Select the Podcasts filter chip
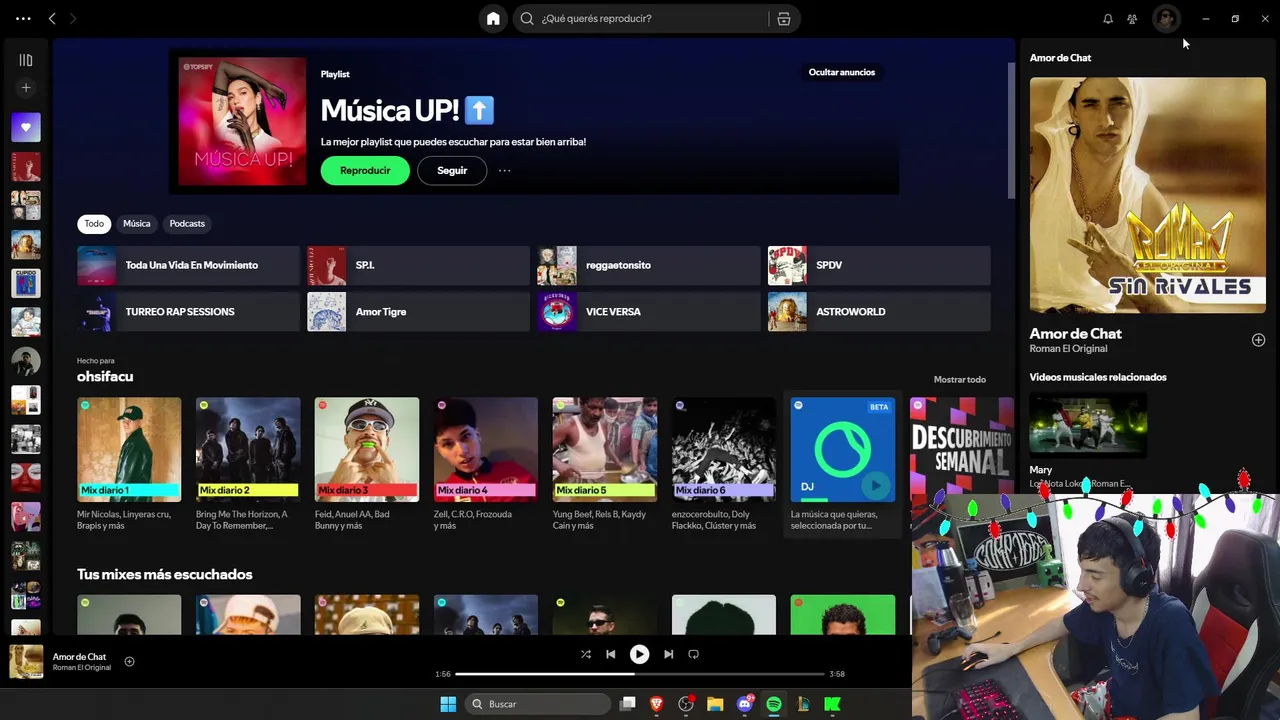This screenshot has height=720, width=1280. pos(187,224)
